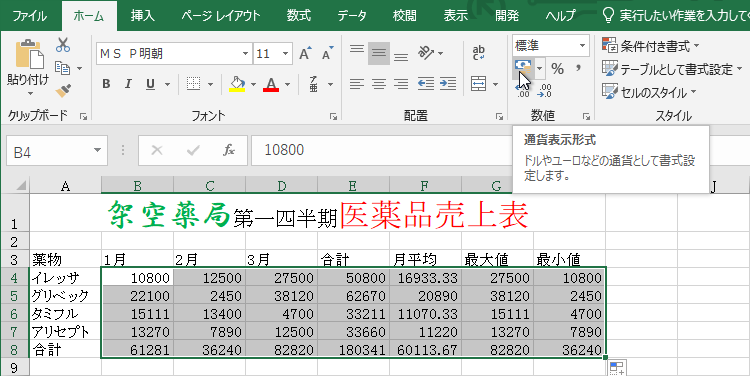Image resolution: width=750 pixels, height=376 pixels.
Task: Align text left
Action: [x=357, y=84]
